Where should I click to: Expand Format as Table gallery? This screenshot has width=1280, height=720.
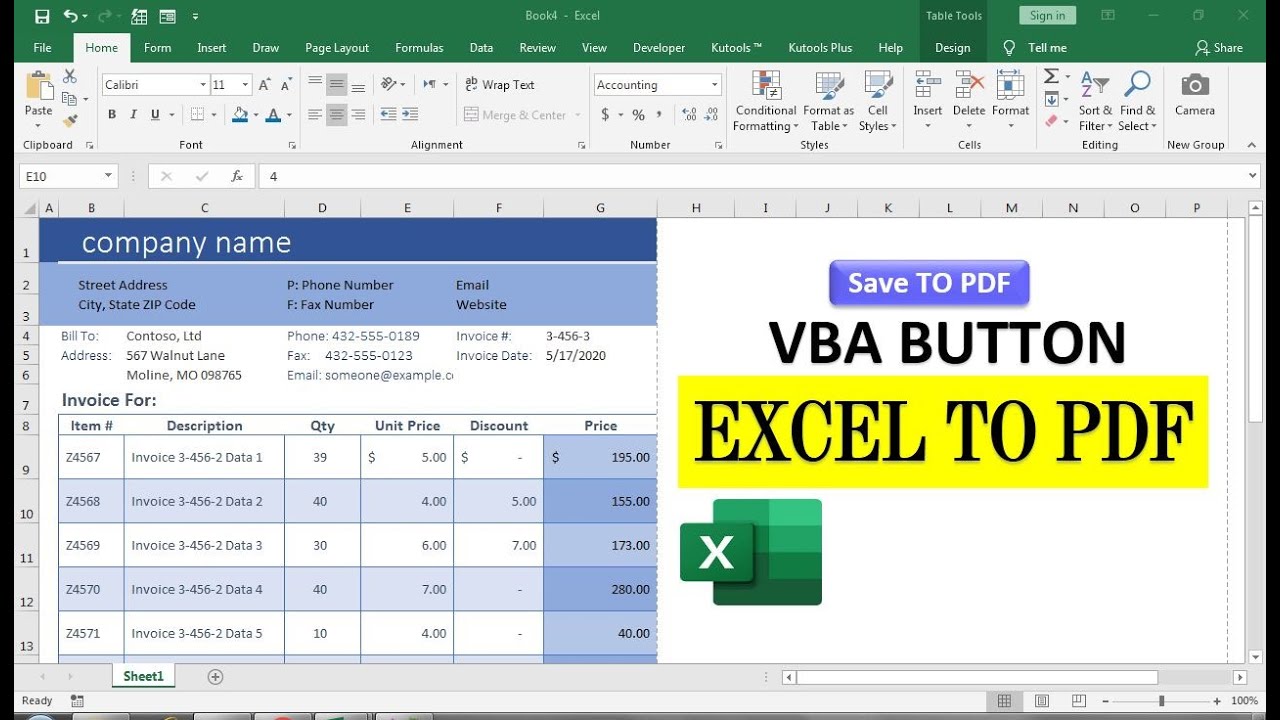(x=828, y=102)
